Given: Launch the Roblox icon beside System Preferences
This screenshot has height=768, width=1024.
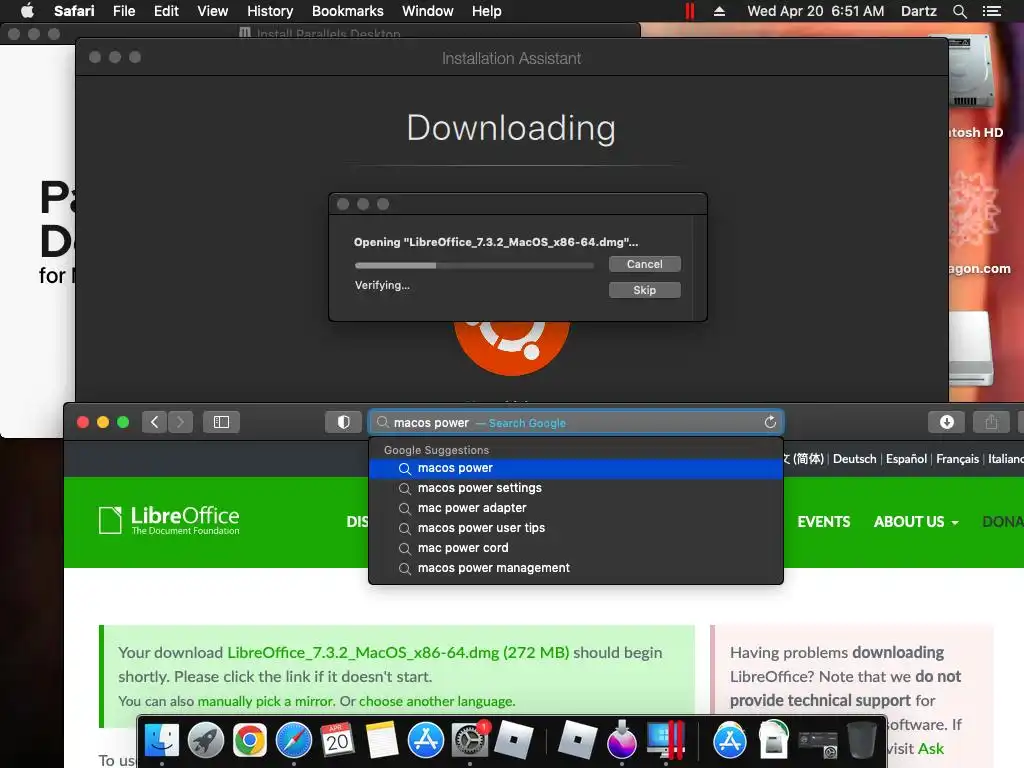Looking at the screenshot, I should (513, 741).
